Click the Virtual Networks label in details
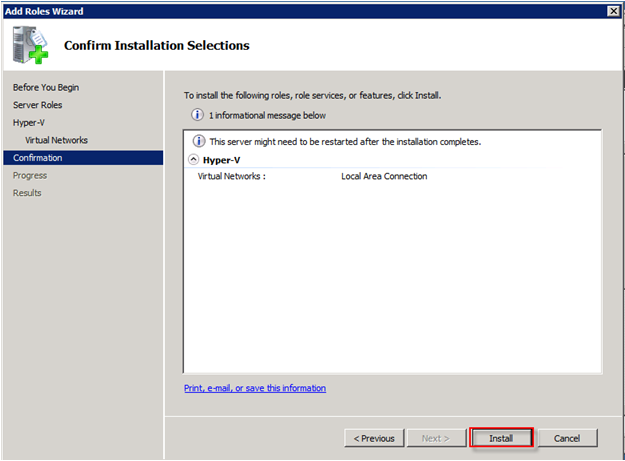 click(232, 176)
